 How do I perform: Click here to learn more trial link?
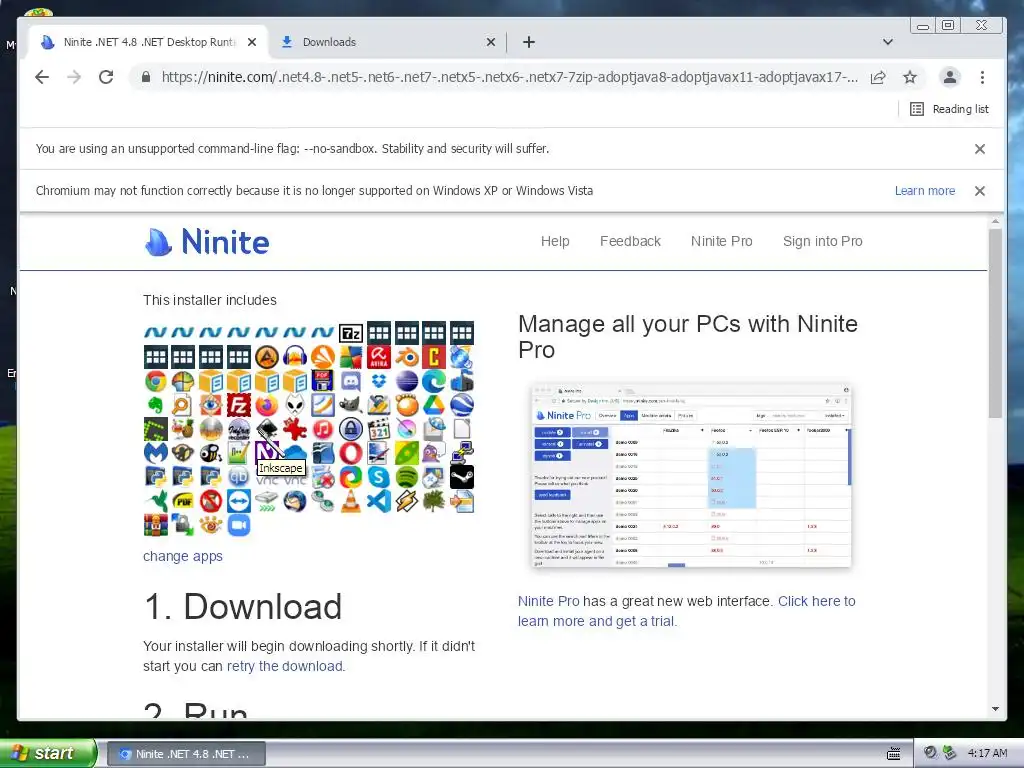coord(686,611)
